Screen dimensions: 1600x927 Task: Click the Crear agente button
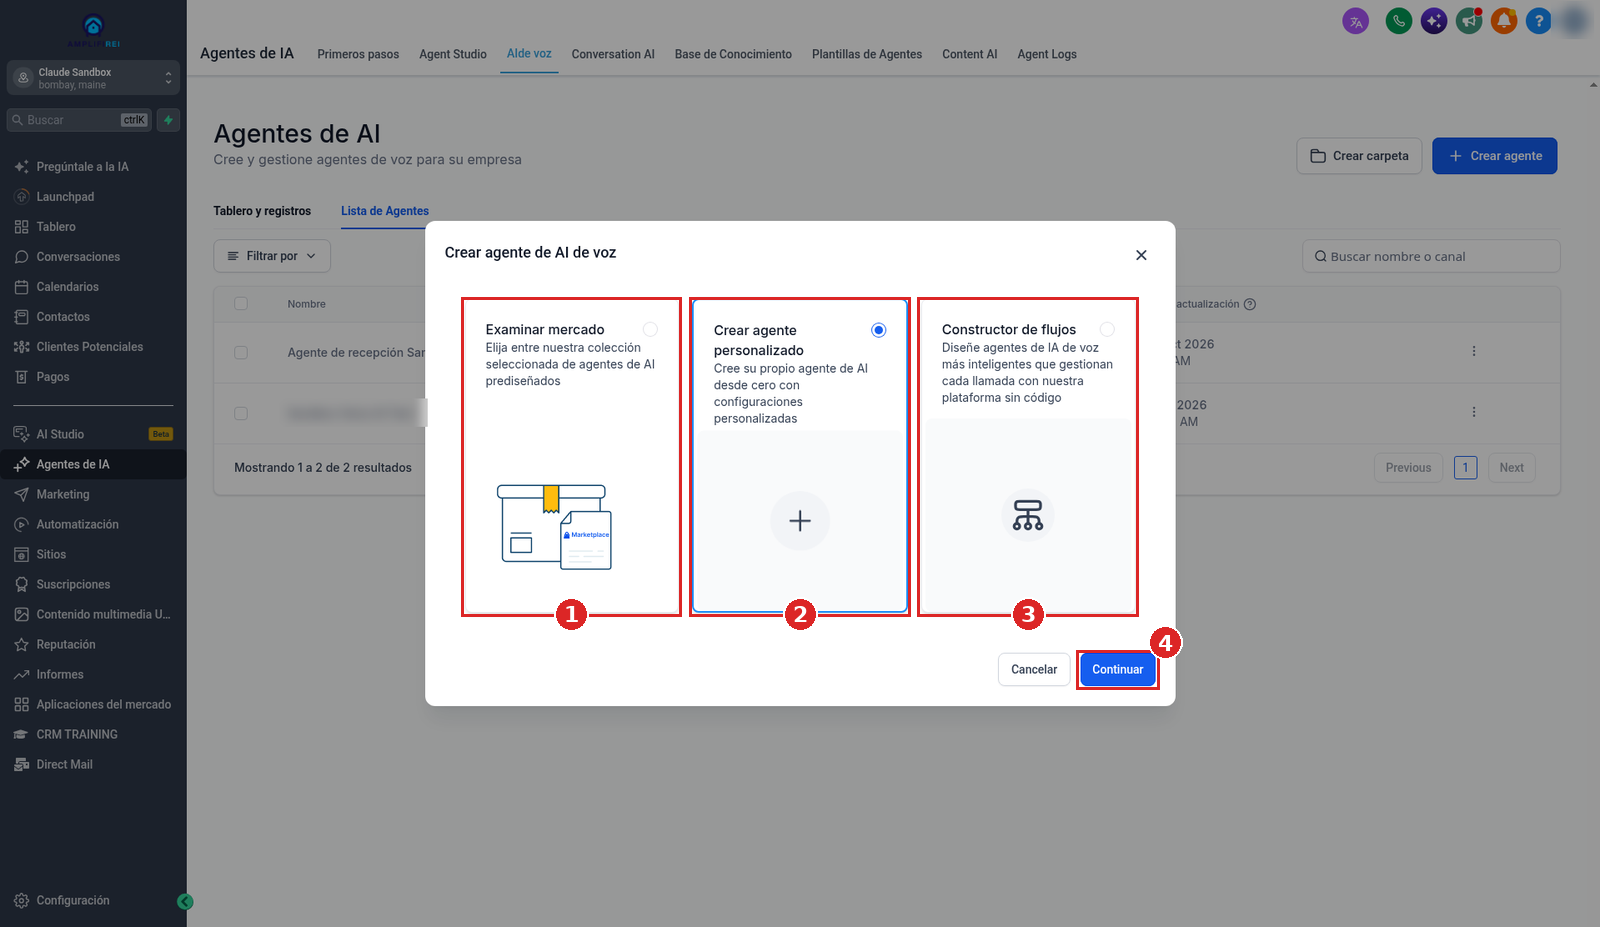pos(1495,156)
